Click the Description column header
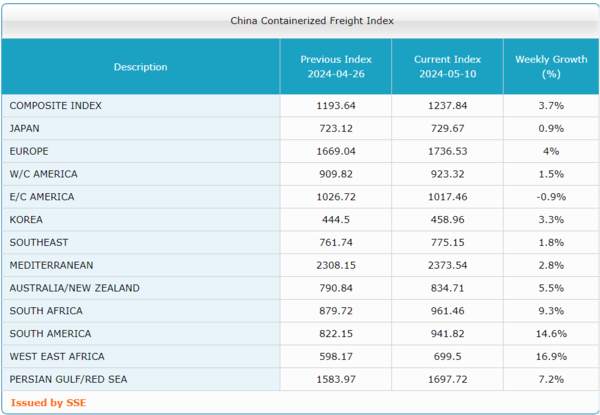Image resolution: width=600 pixels, height=415 pixels. [x=140, y=67]
